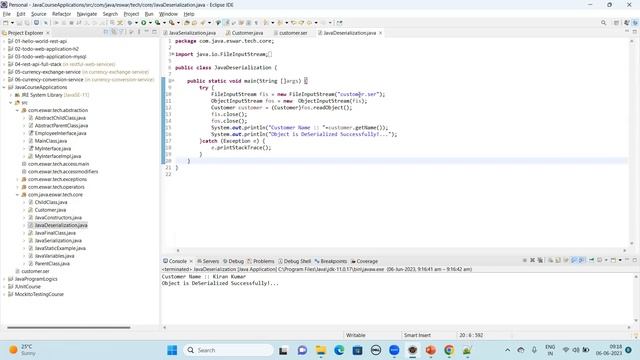Close the Project Explorer view tab
640x360 pixels.
[48, 33]
